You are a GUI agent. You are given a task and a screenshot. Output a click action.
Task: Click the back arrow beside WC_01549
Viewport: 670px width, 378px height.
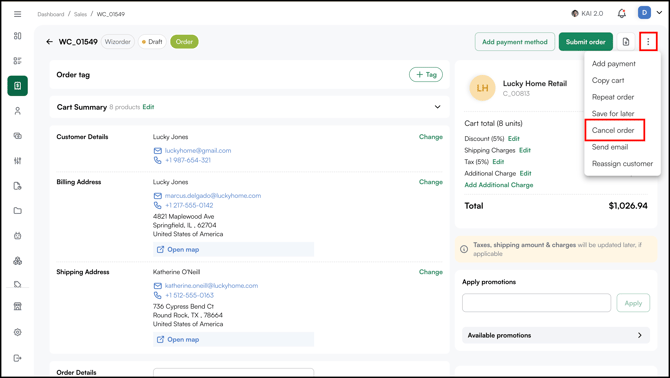point(50,42)
